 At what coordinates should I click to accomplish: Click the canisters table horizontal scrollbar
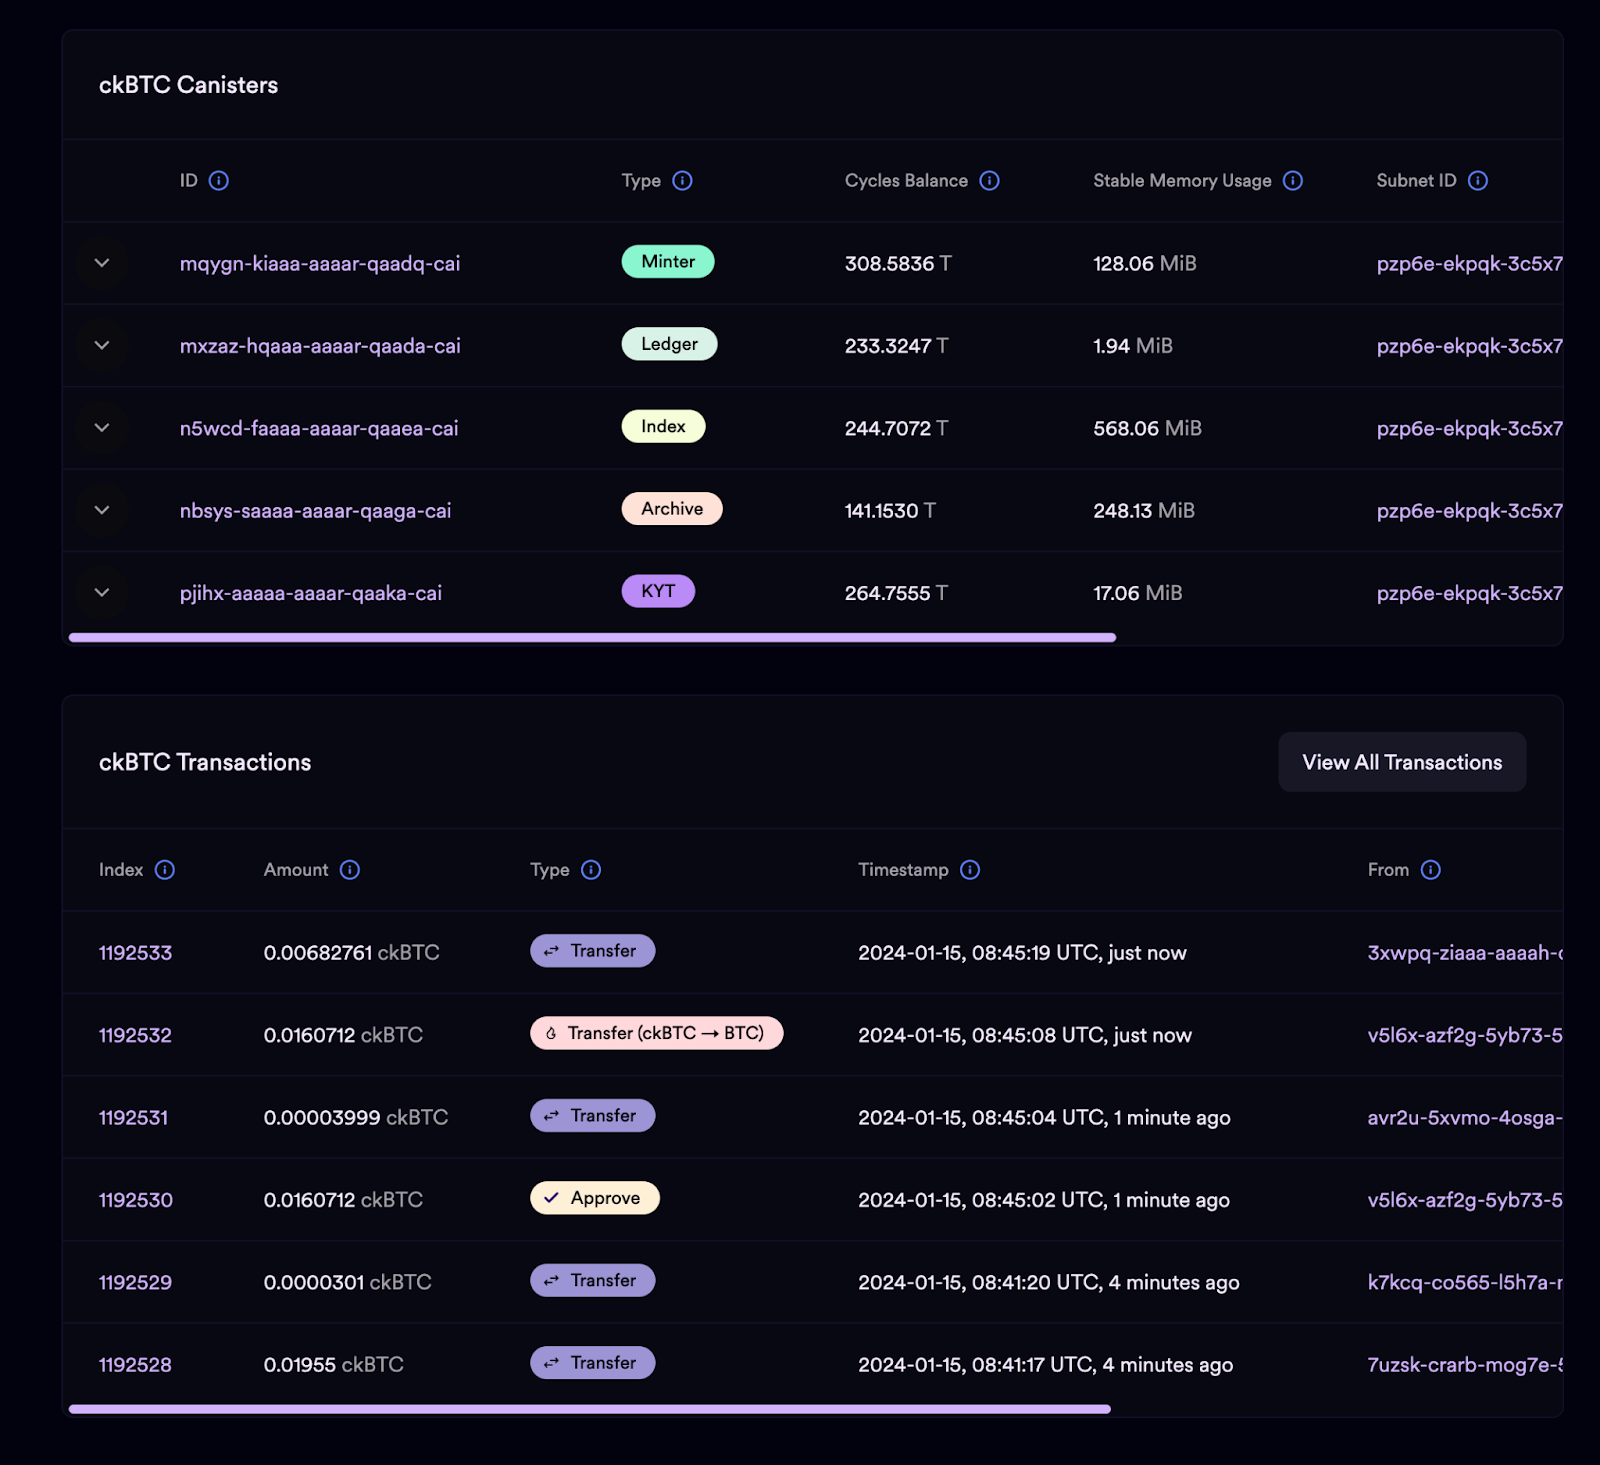[x=592, y=637]
